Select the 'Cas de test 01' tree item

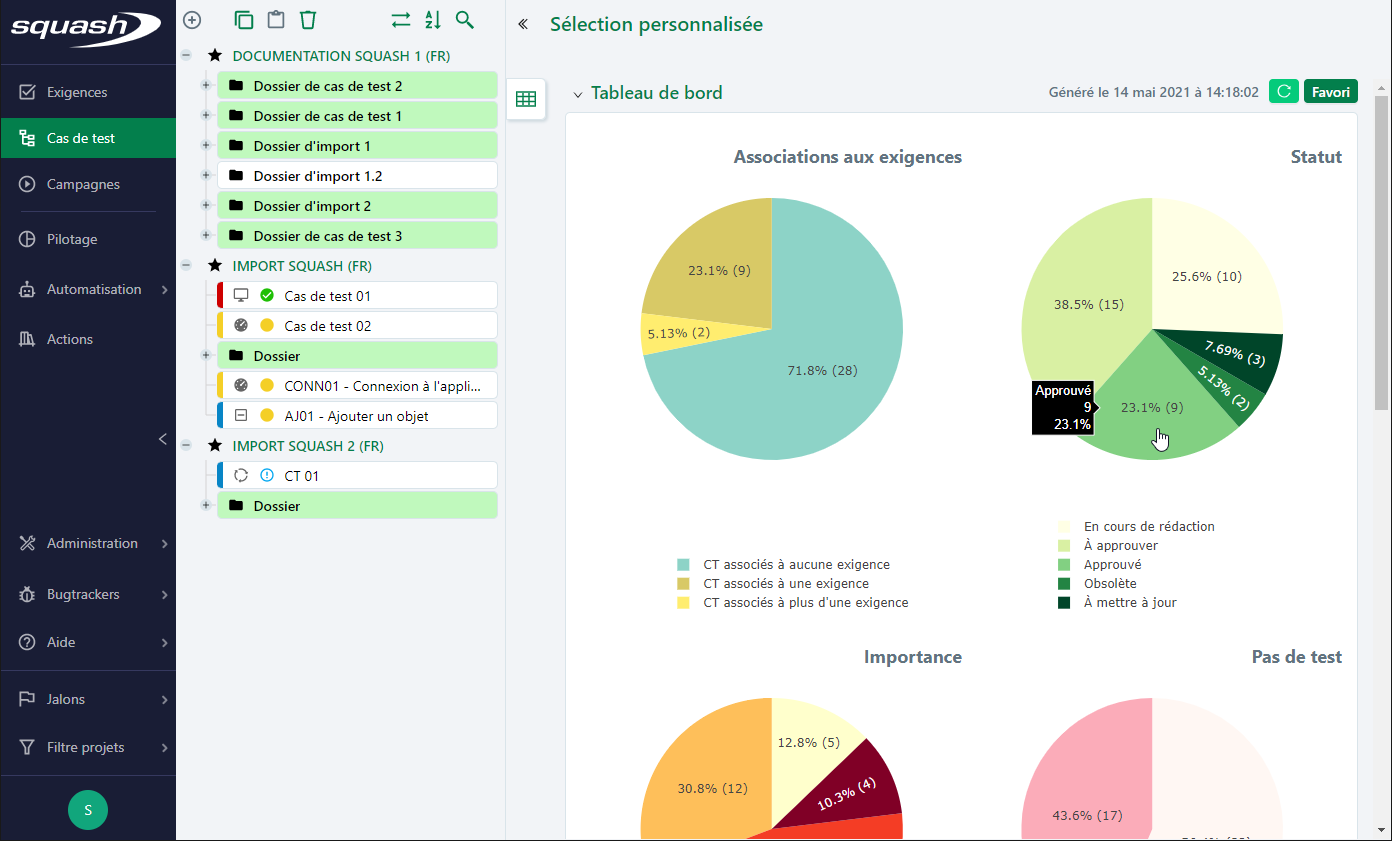pyautogui.click(x=327, y=296)
